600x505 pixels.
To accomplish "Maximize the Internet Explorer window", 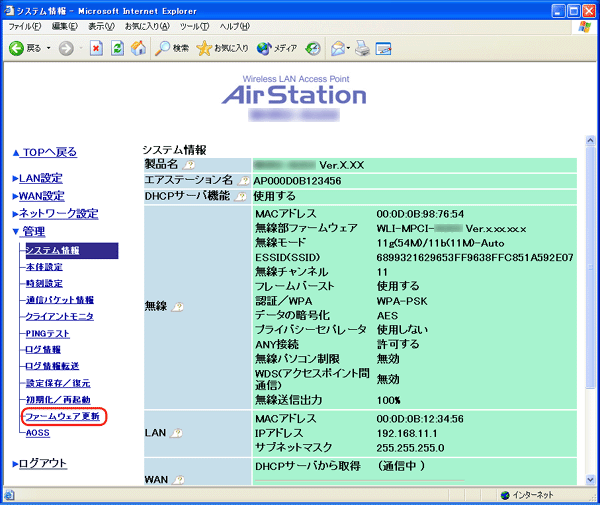I will click(573, 11).
